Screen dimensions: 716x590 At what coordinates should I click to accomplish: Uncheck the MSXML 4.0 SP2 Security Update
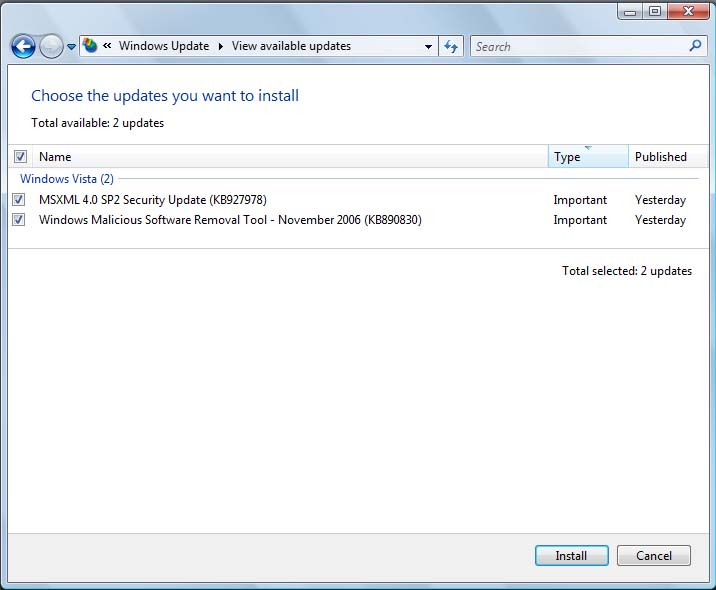(19, 200)
